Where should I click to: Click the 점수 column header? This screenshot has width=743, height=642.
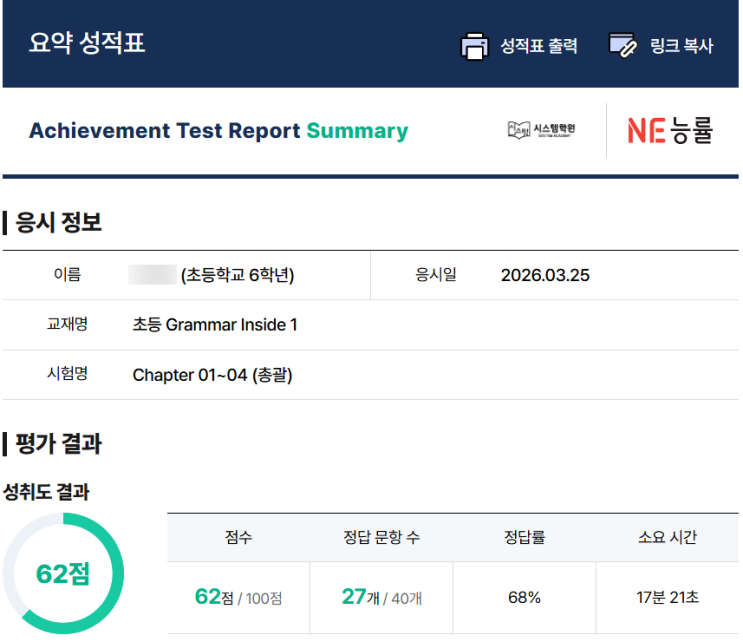pos(239,537)
